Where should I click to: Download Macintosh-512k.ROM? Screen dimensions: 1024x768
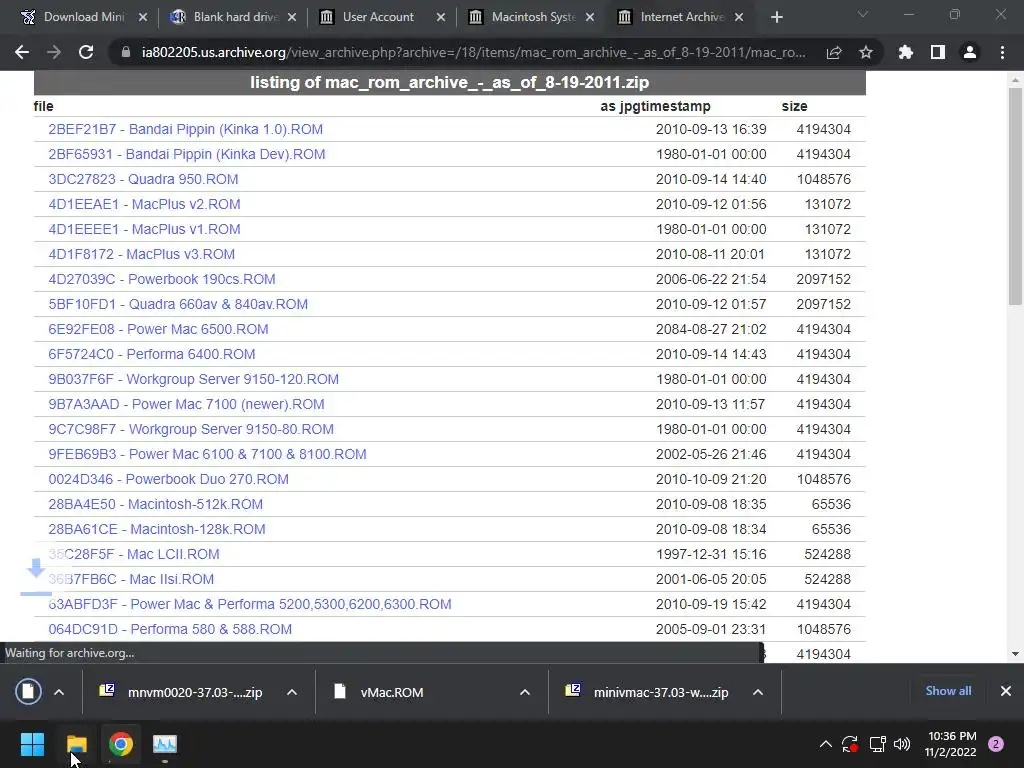pyautogui.click(x=155, y=504)
